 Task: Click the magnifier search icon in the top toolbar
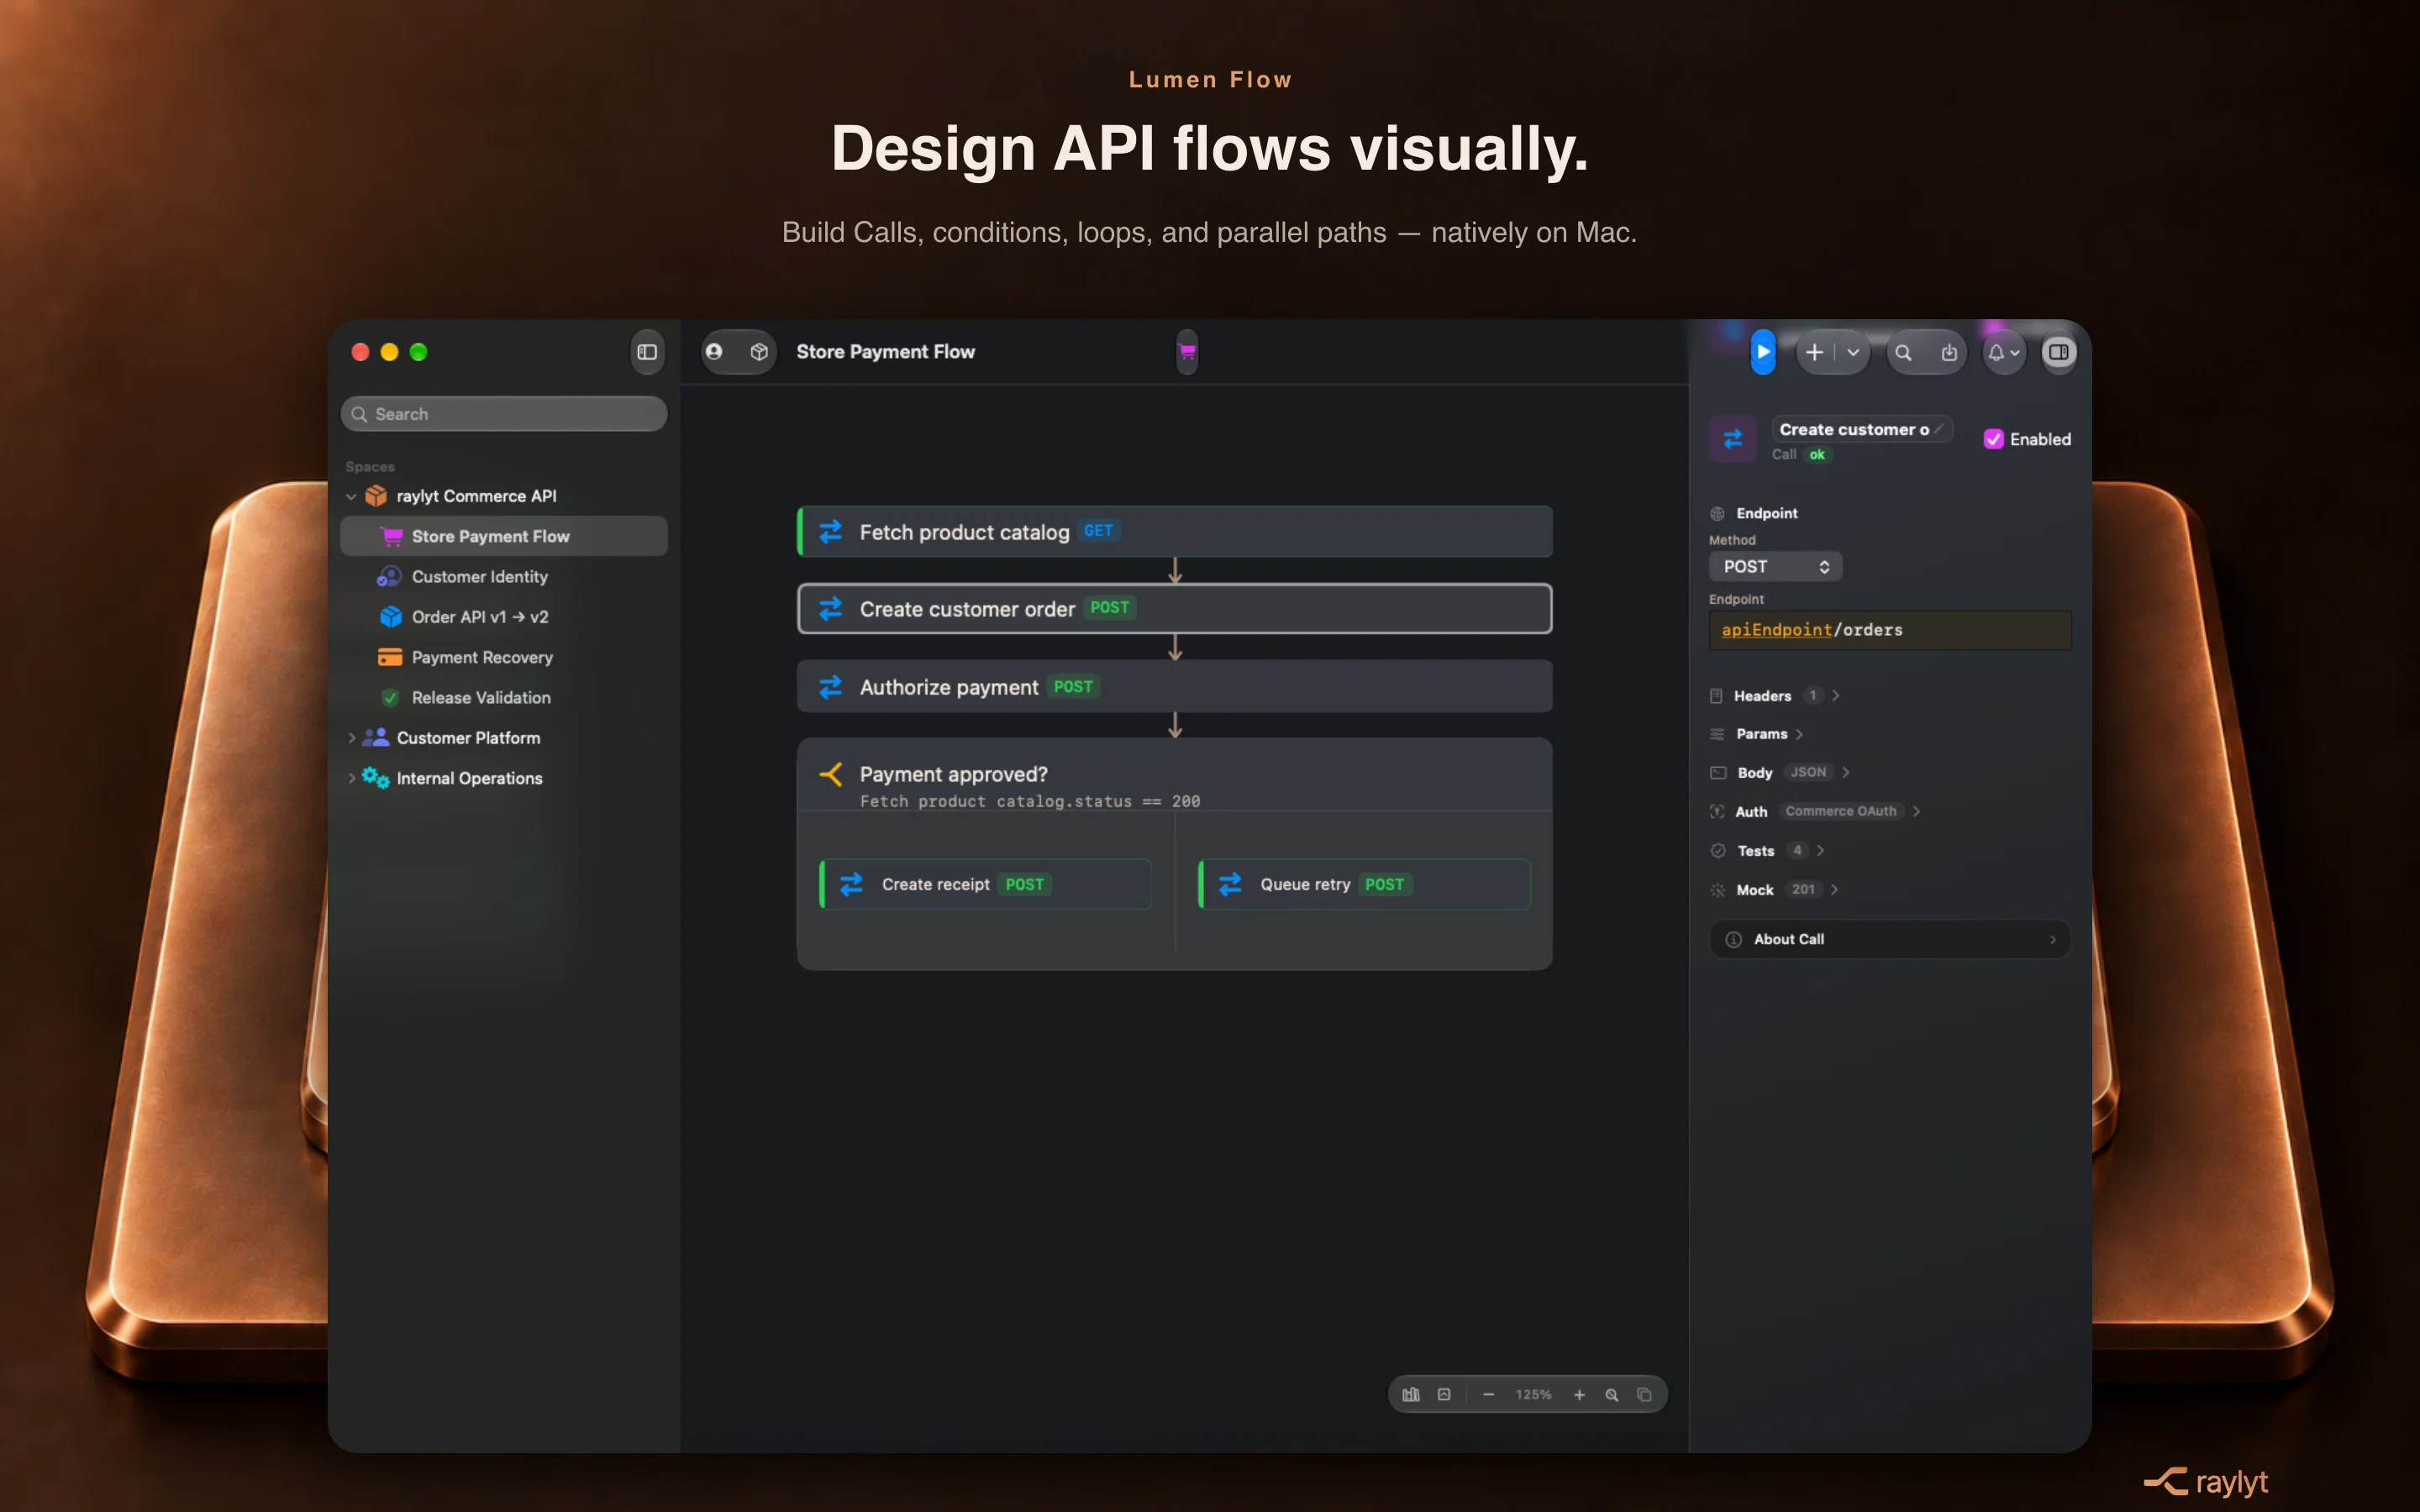(x=1903, y=352)
